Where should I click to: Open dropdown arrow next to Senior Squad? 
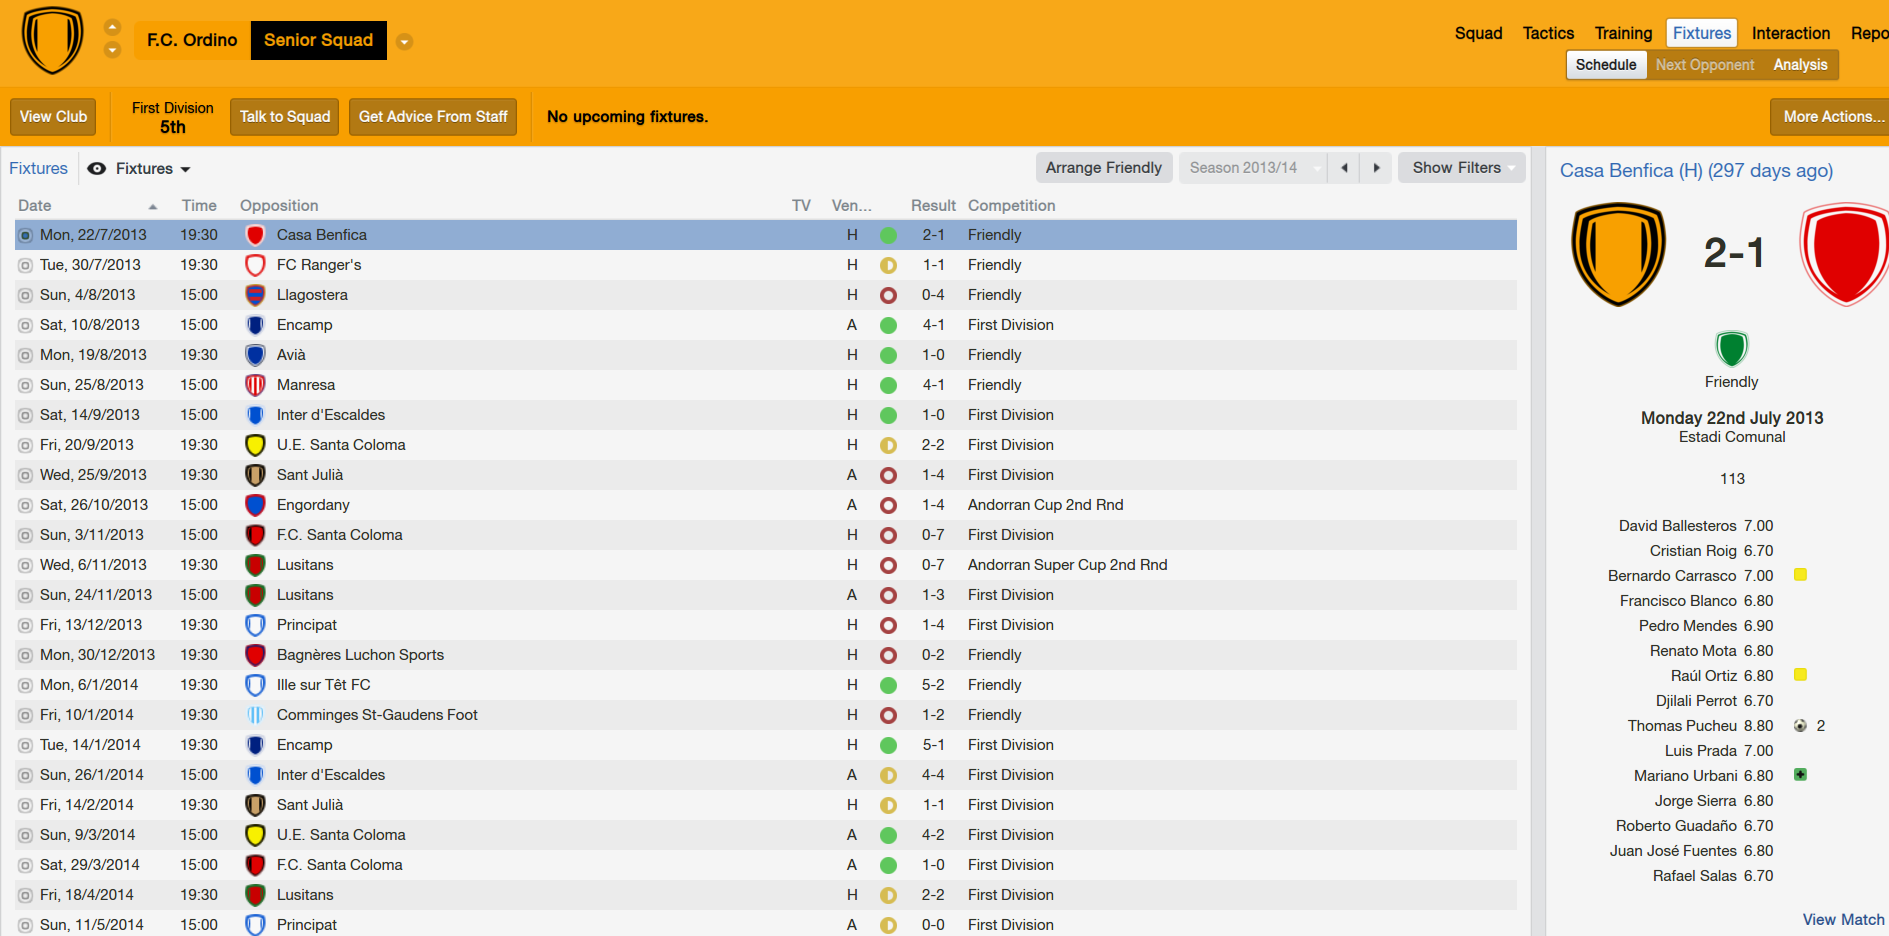405,42
